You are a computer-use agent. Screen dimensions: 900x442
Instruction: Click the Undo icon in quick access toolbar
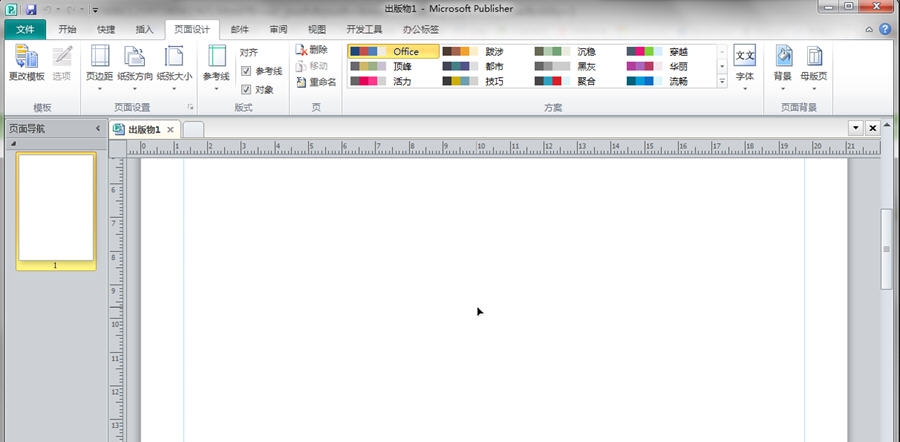(48, 9)
